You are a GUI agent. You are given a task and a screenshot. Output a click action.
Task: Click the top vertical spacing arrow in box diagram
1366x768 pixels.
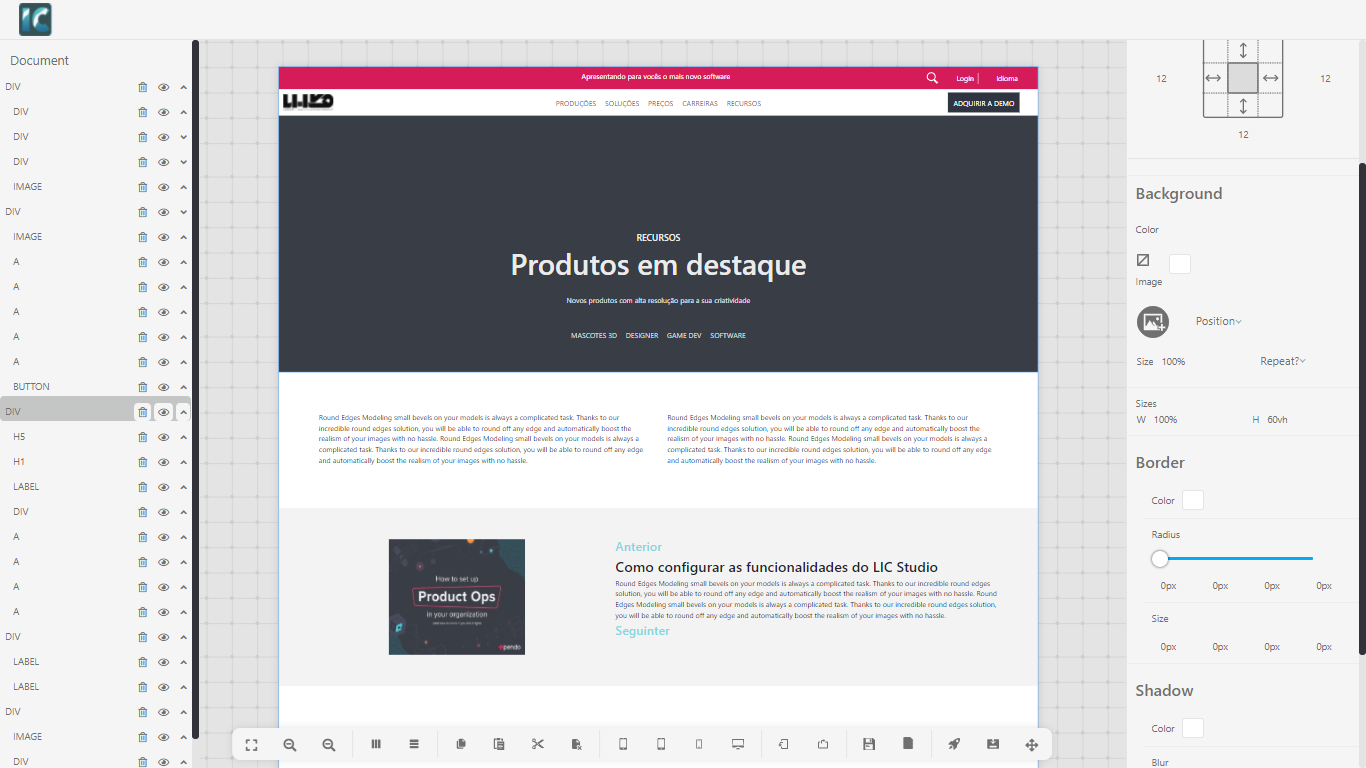point(1243,50)
